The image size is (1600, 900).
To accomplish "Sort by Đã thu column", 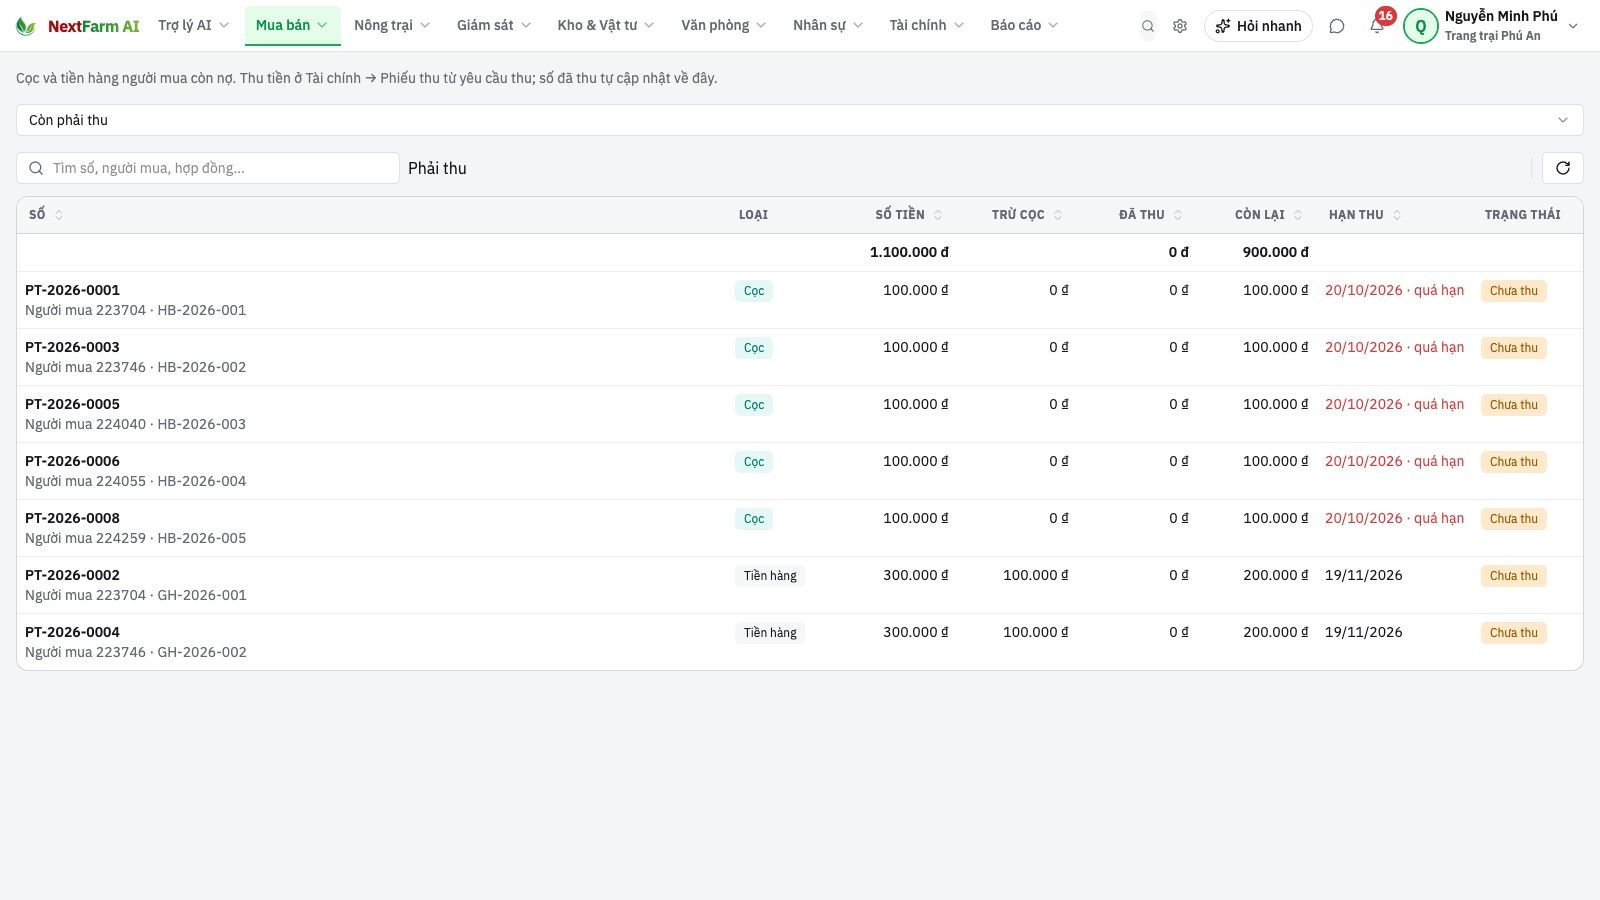I will 1178,215.
